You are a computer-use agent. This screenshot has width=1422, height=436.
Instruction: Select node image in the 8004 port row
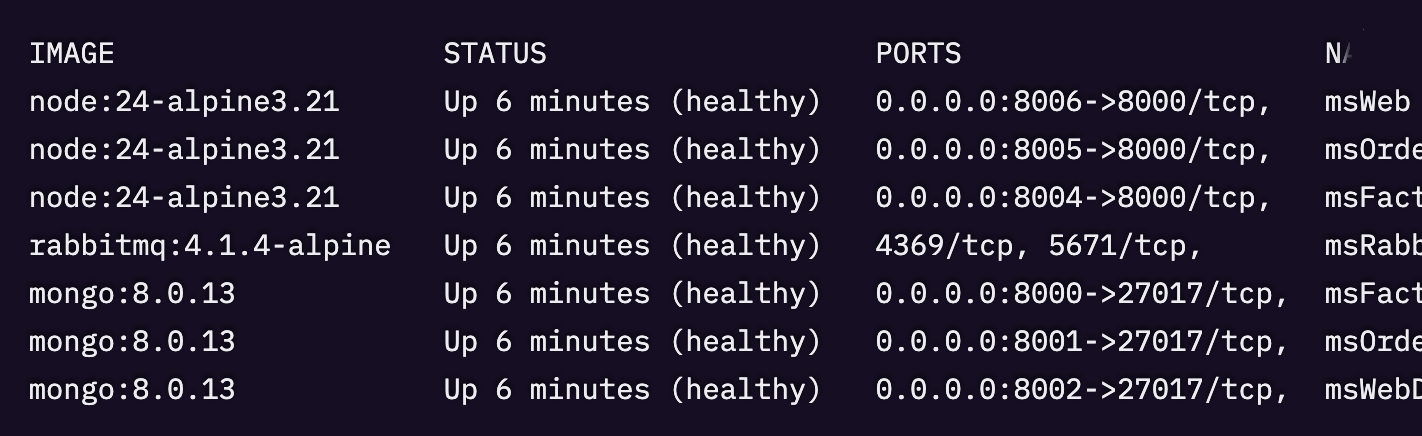[x=184, y=197]
